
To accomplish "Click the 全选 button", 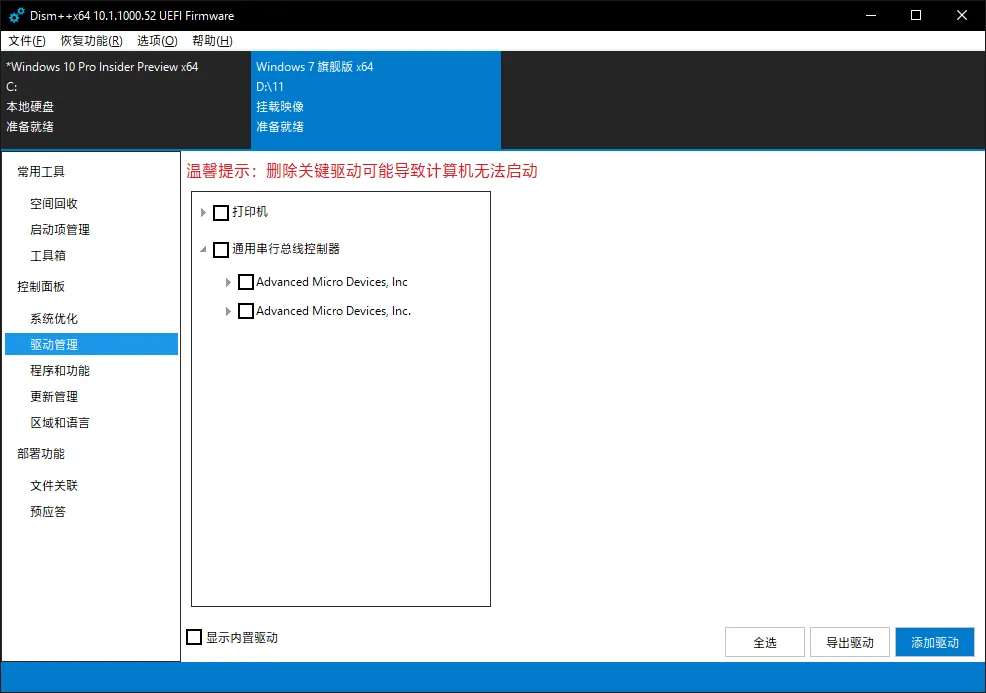I will click(765, 642).
